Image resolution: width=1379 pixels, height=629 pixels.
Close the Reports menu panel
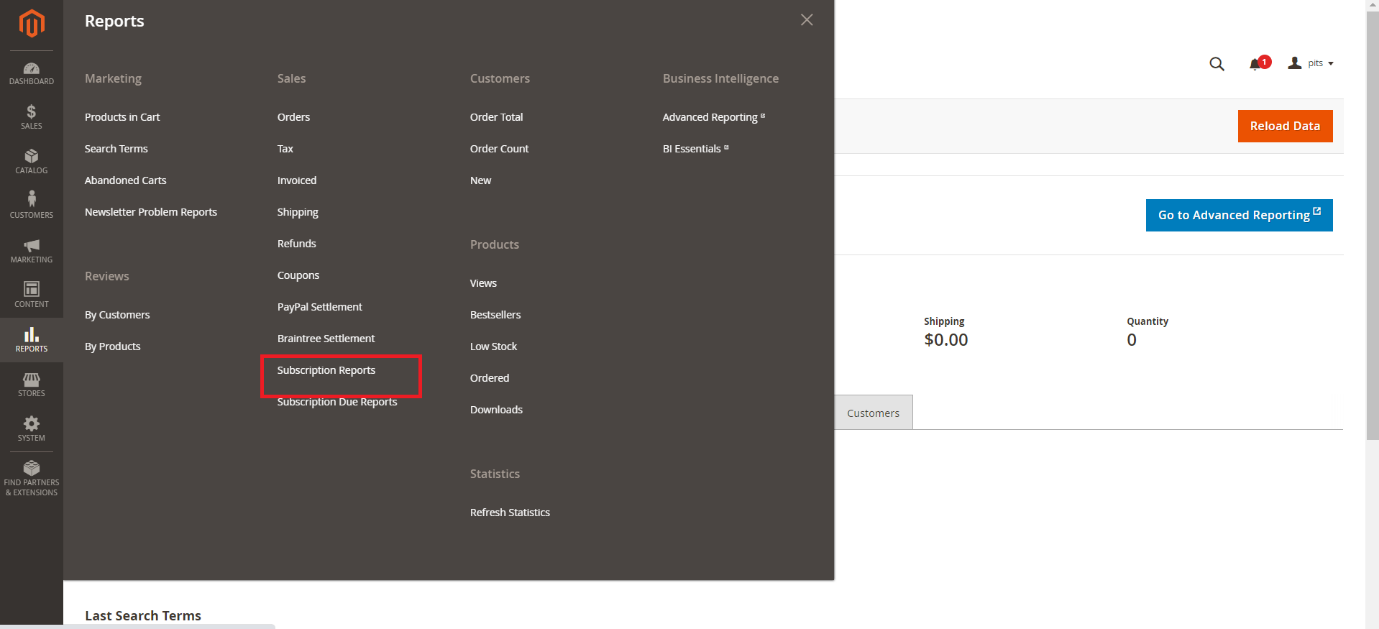pyautogui.click(x=807, y=20)
